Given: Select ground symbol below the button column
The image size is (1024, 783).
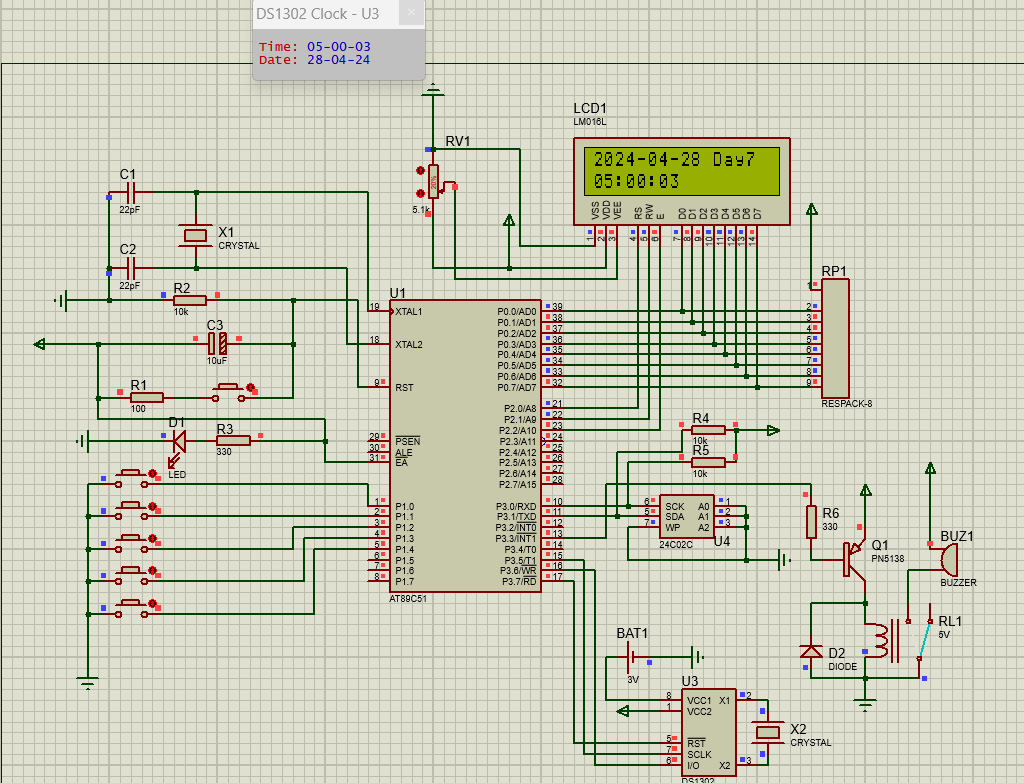Looking at the screenshot, I should [88, 683].
